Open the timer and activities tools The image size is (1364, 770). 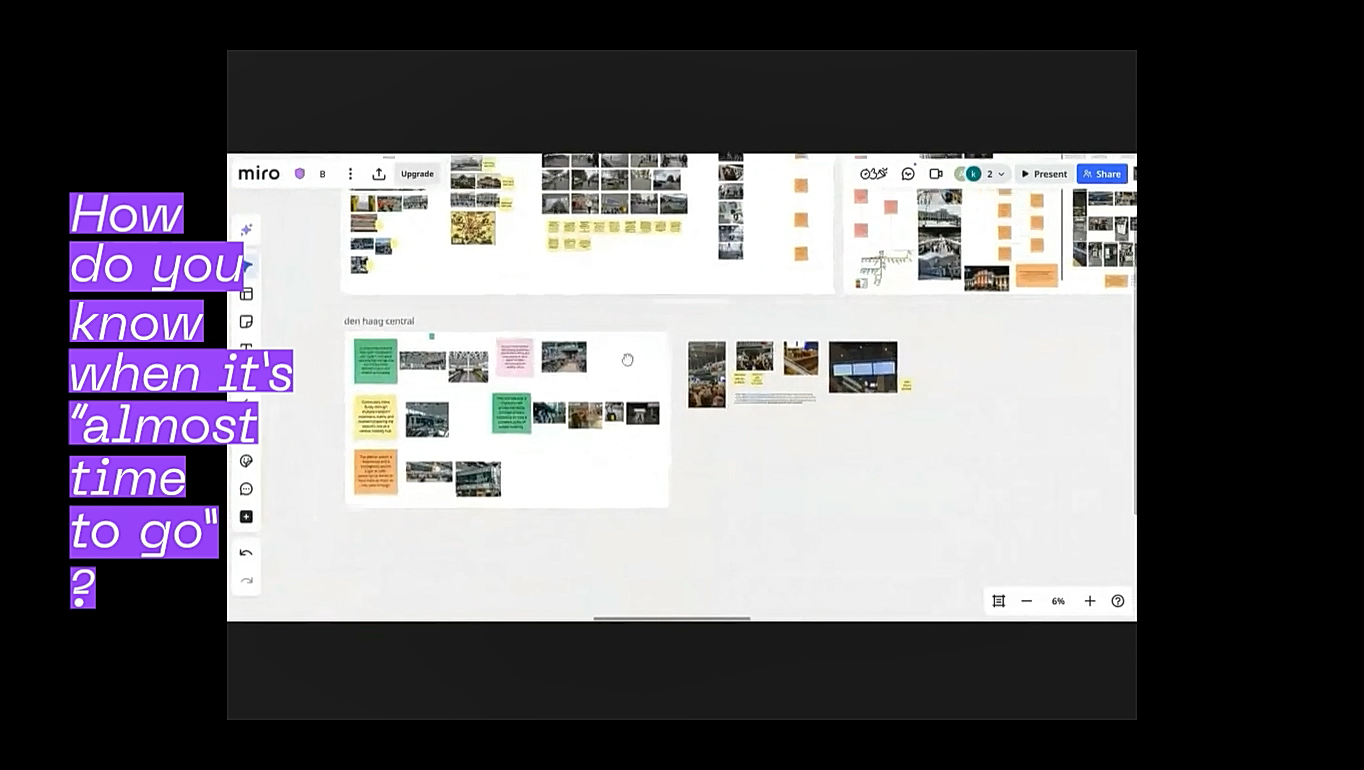(874, 174)
